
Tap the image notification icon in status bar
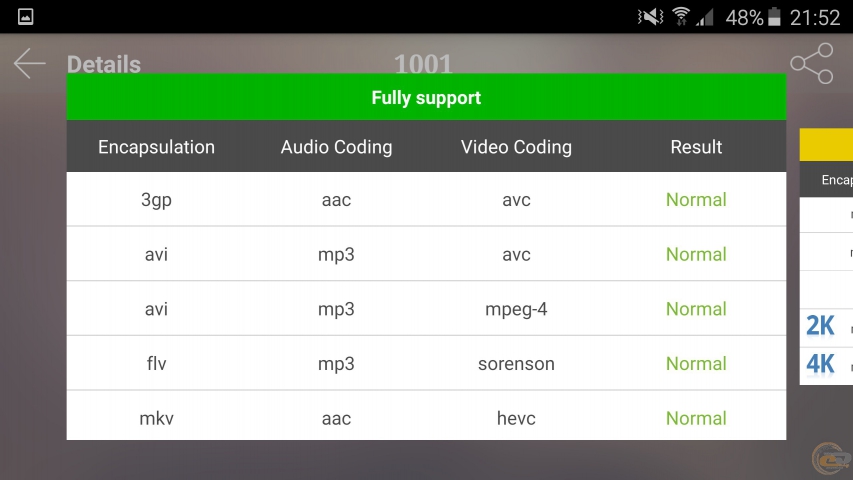[x=26, y=17]
